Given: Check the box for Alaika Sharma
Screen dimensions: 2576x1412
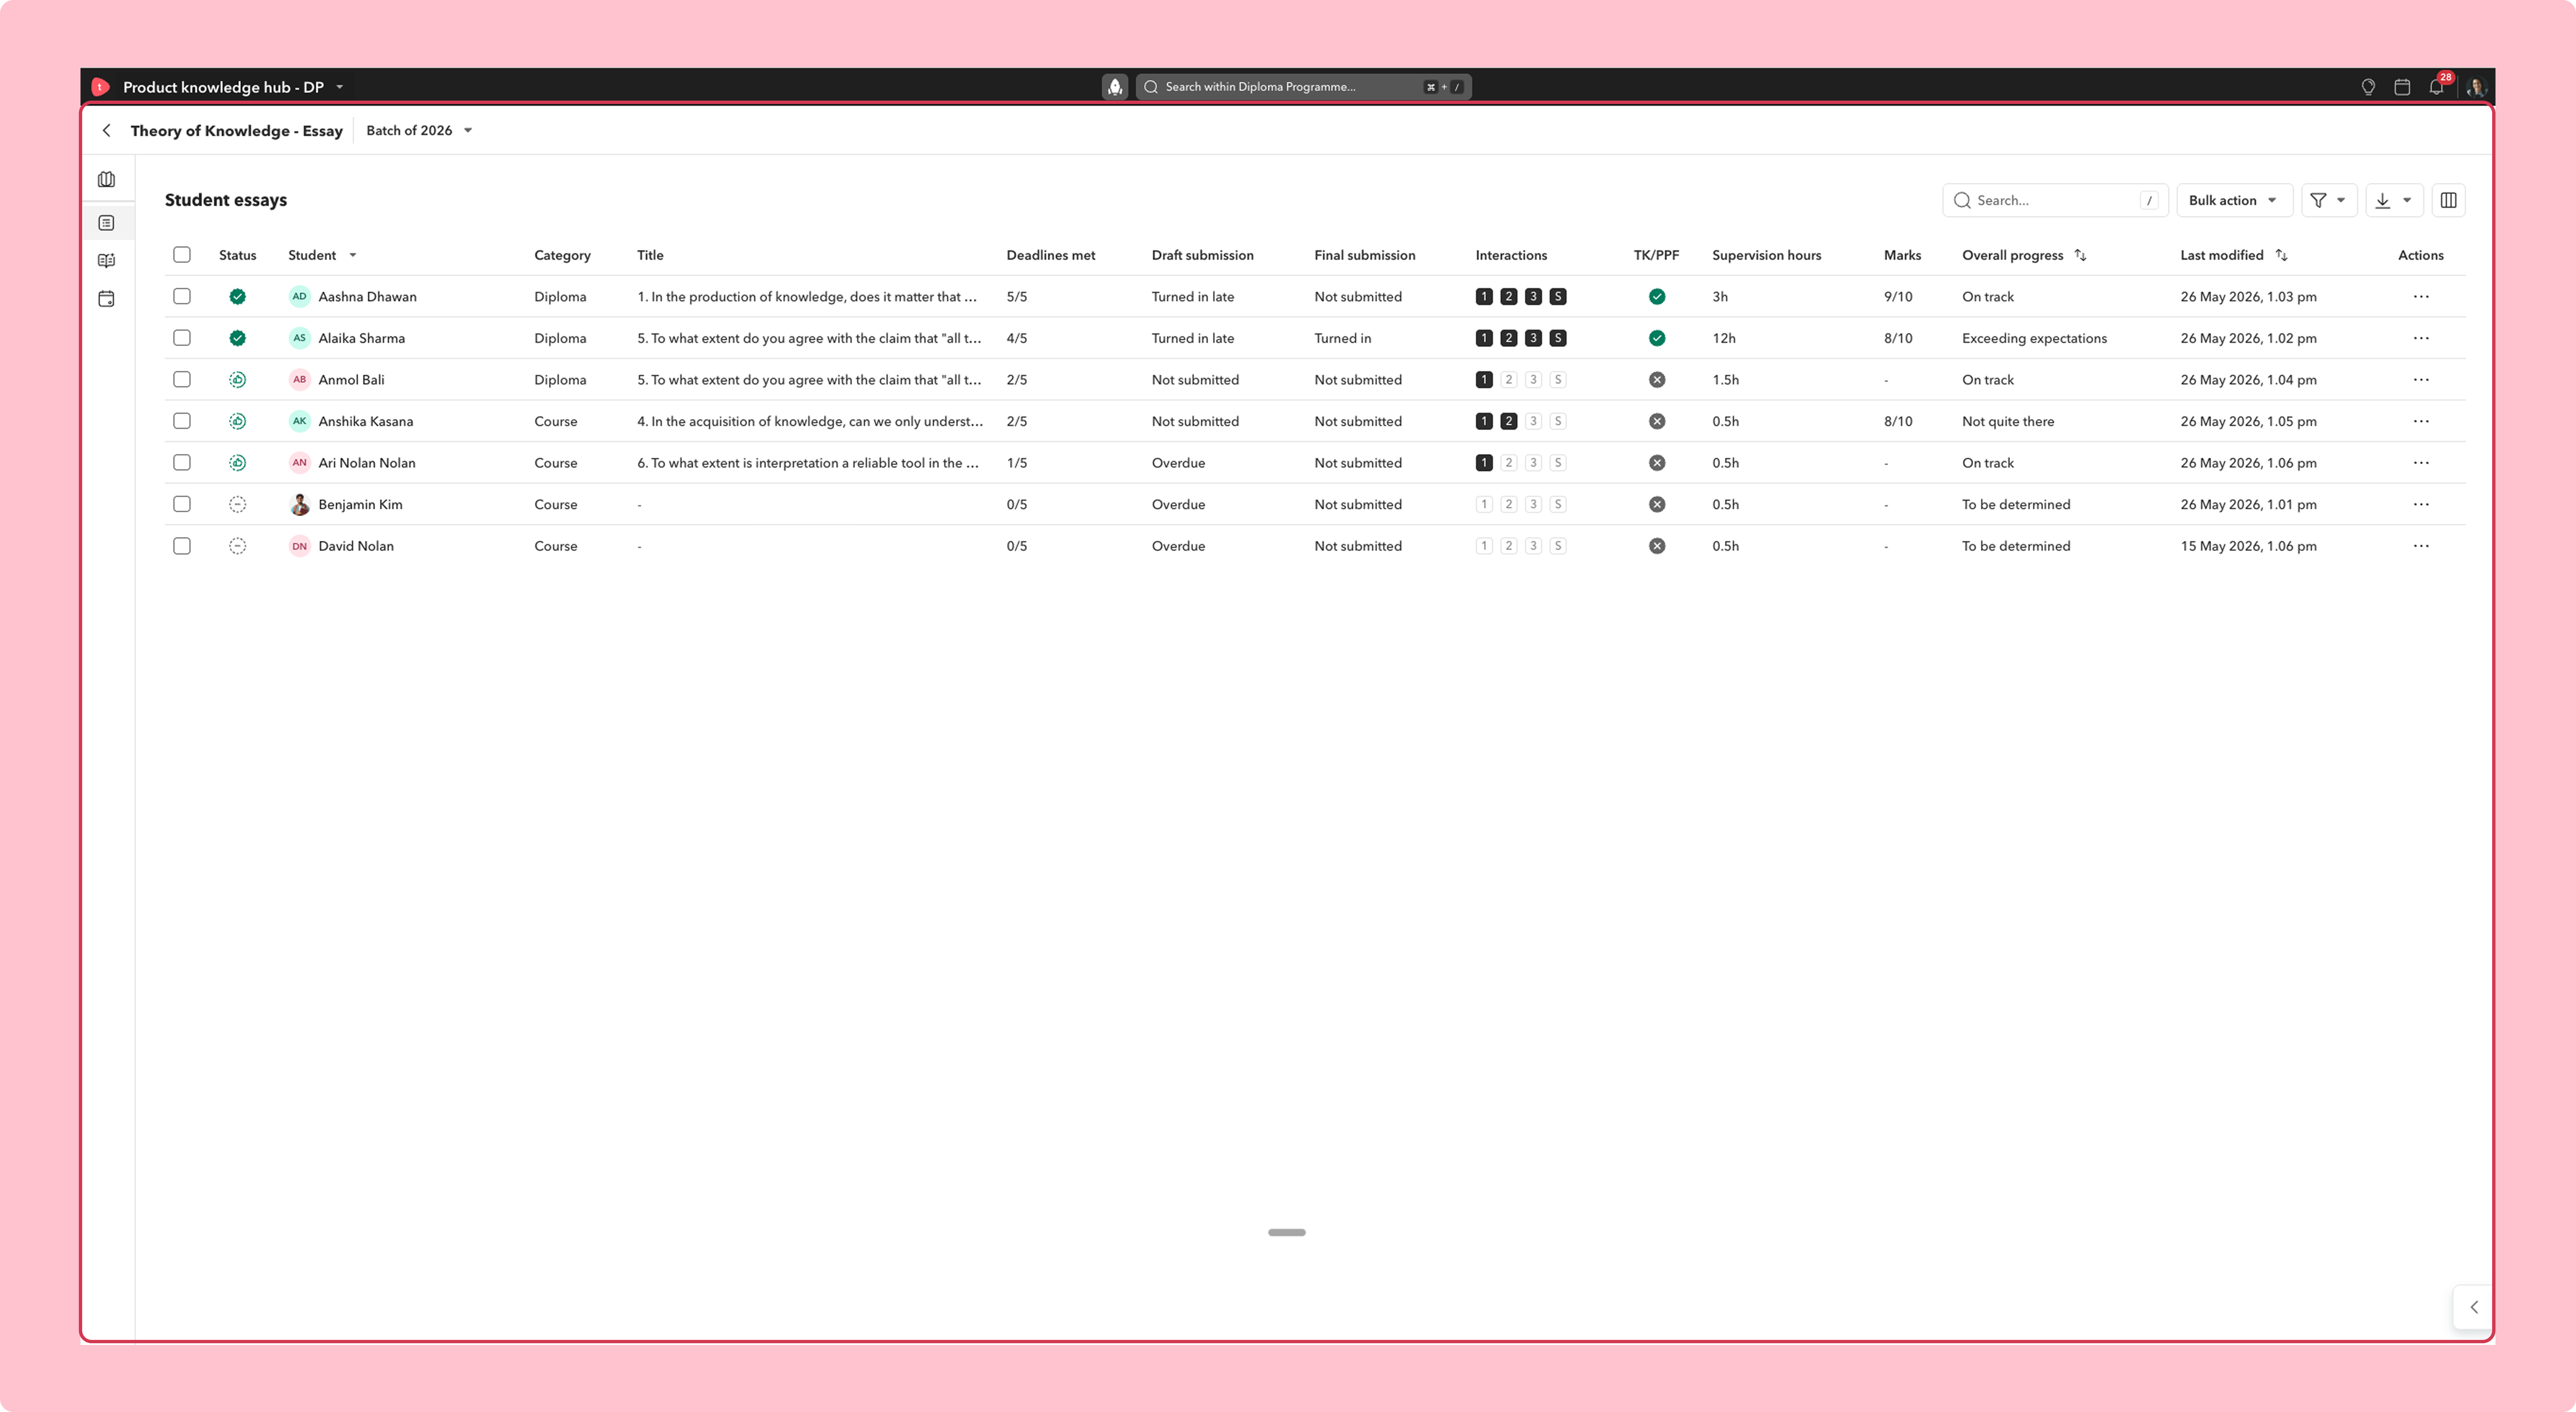Looking at the screenshot, I should pos(181,338).
